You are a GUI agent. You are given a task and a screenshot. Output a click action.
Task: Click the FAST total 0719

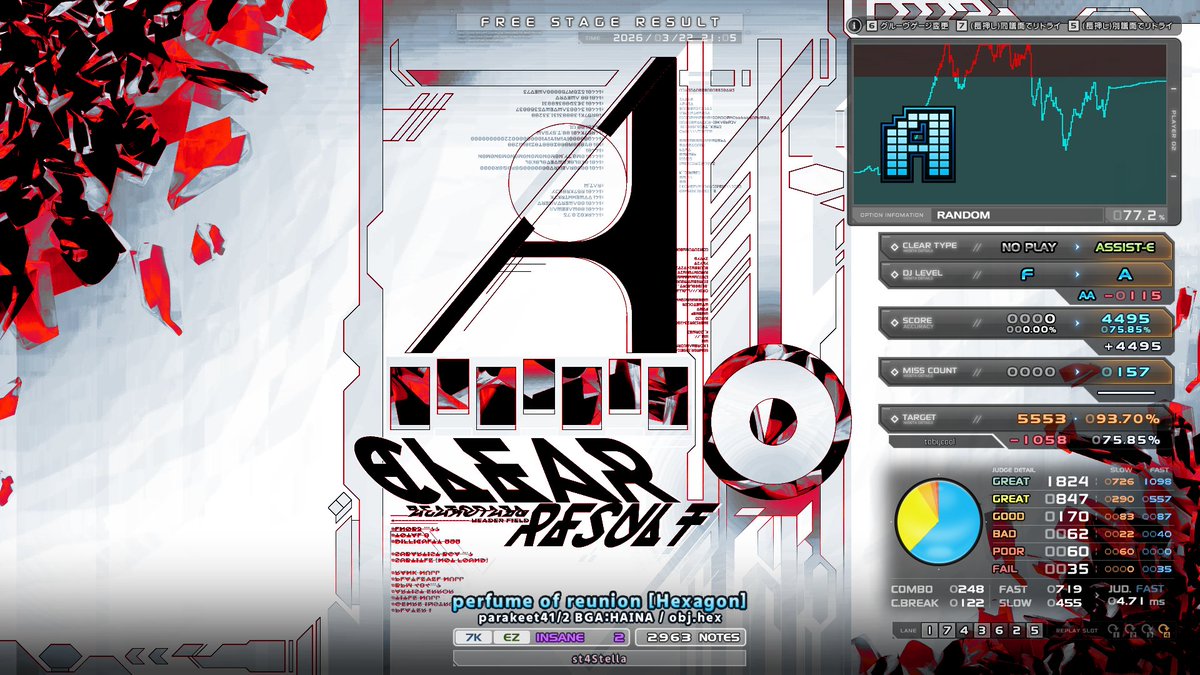click(x=1065, y=590)
